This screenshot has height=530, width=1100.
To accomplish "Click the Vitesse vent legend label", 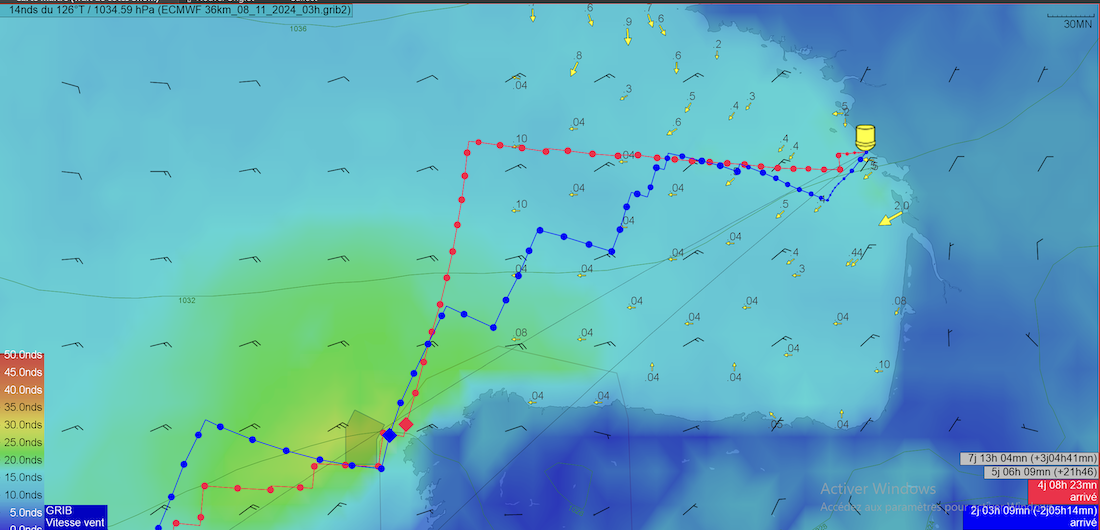I will point(75,522).
